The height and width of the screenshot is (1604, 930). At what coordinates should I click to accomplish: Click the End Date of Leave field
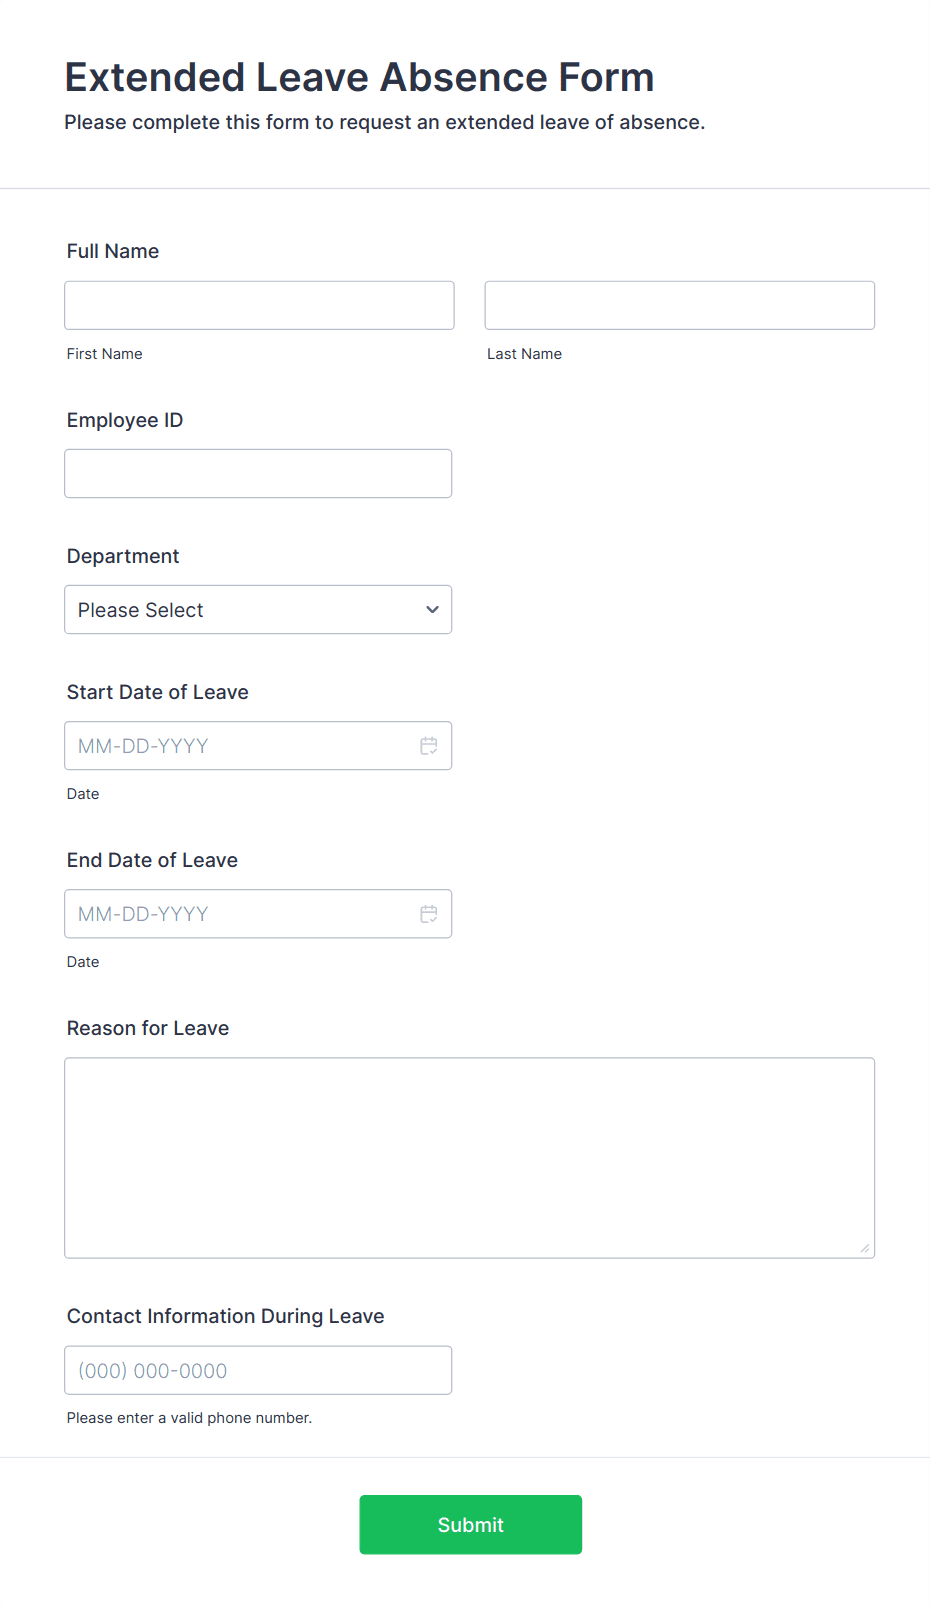tap(240, 913)
